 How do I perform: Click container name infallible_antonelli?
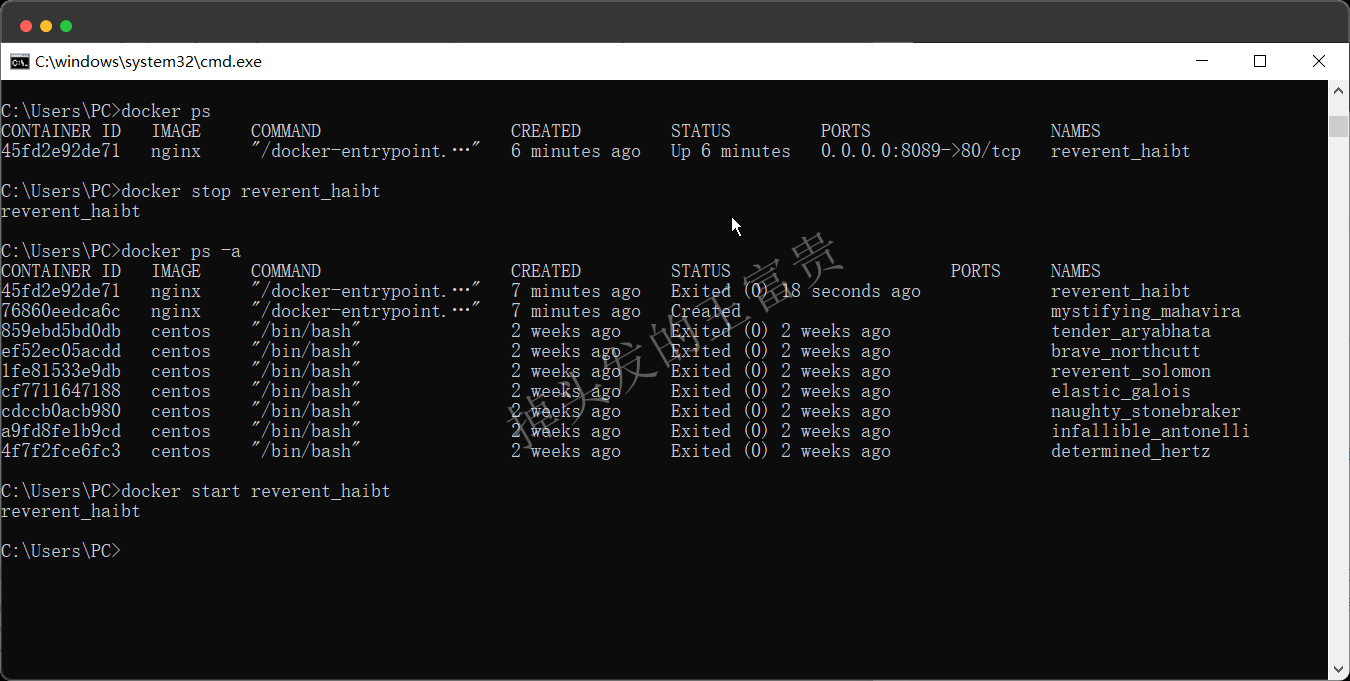[x=1151, y=431]
